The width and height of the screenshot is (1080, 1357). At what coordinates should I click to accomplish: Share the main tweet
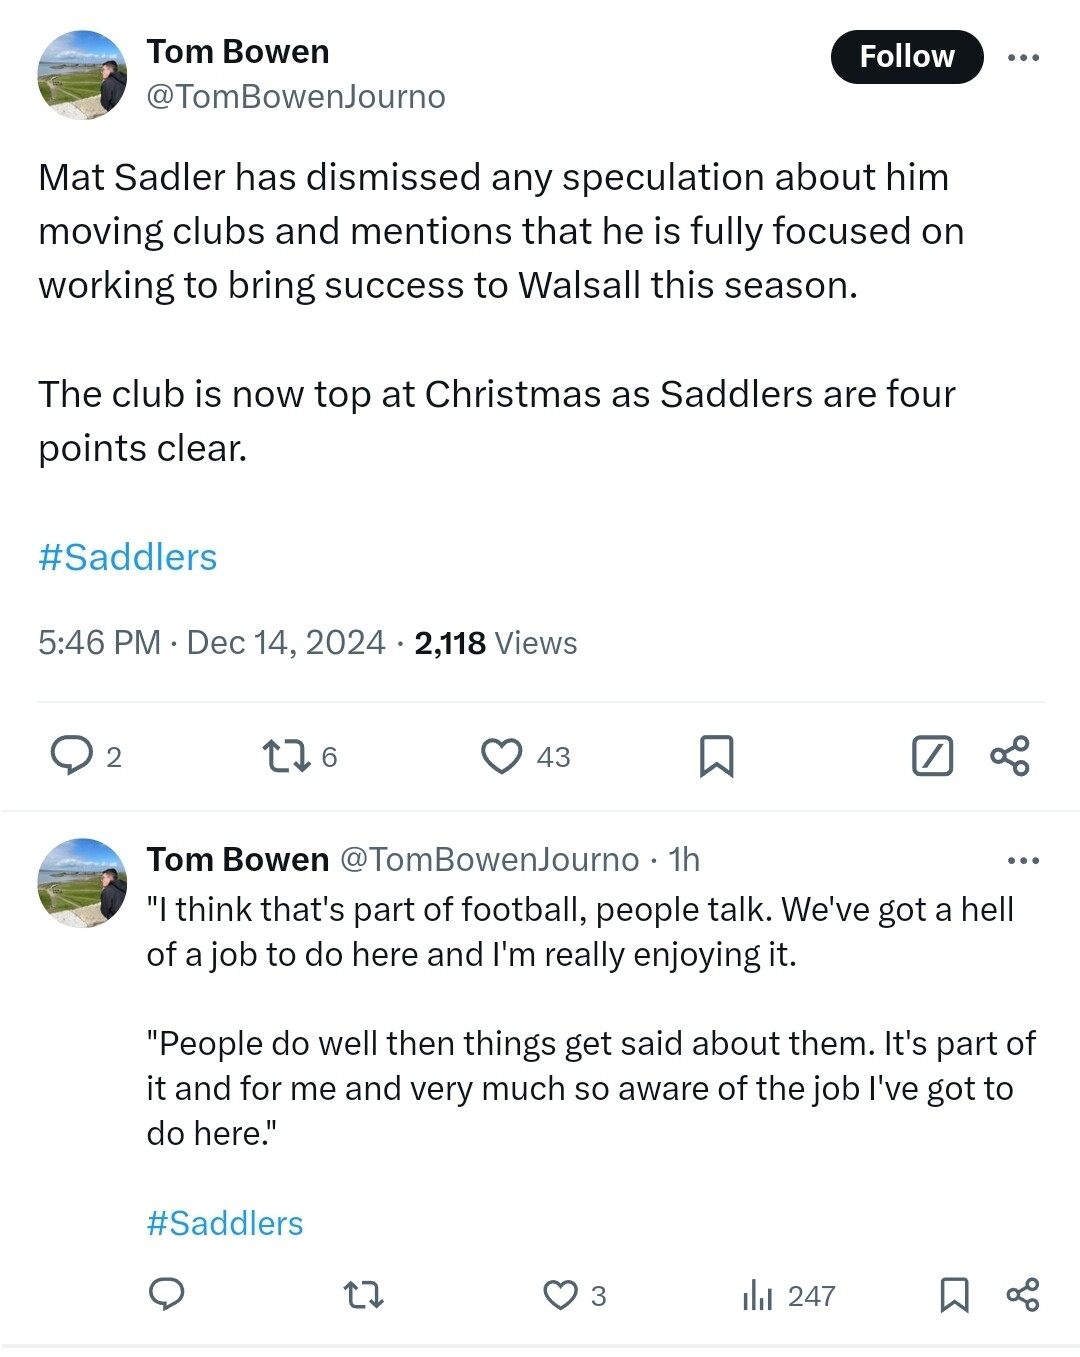pyautogui.click(x=1010, y=756)
